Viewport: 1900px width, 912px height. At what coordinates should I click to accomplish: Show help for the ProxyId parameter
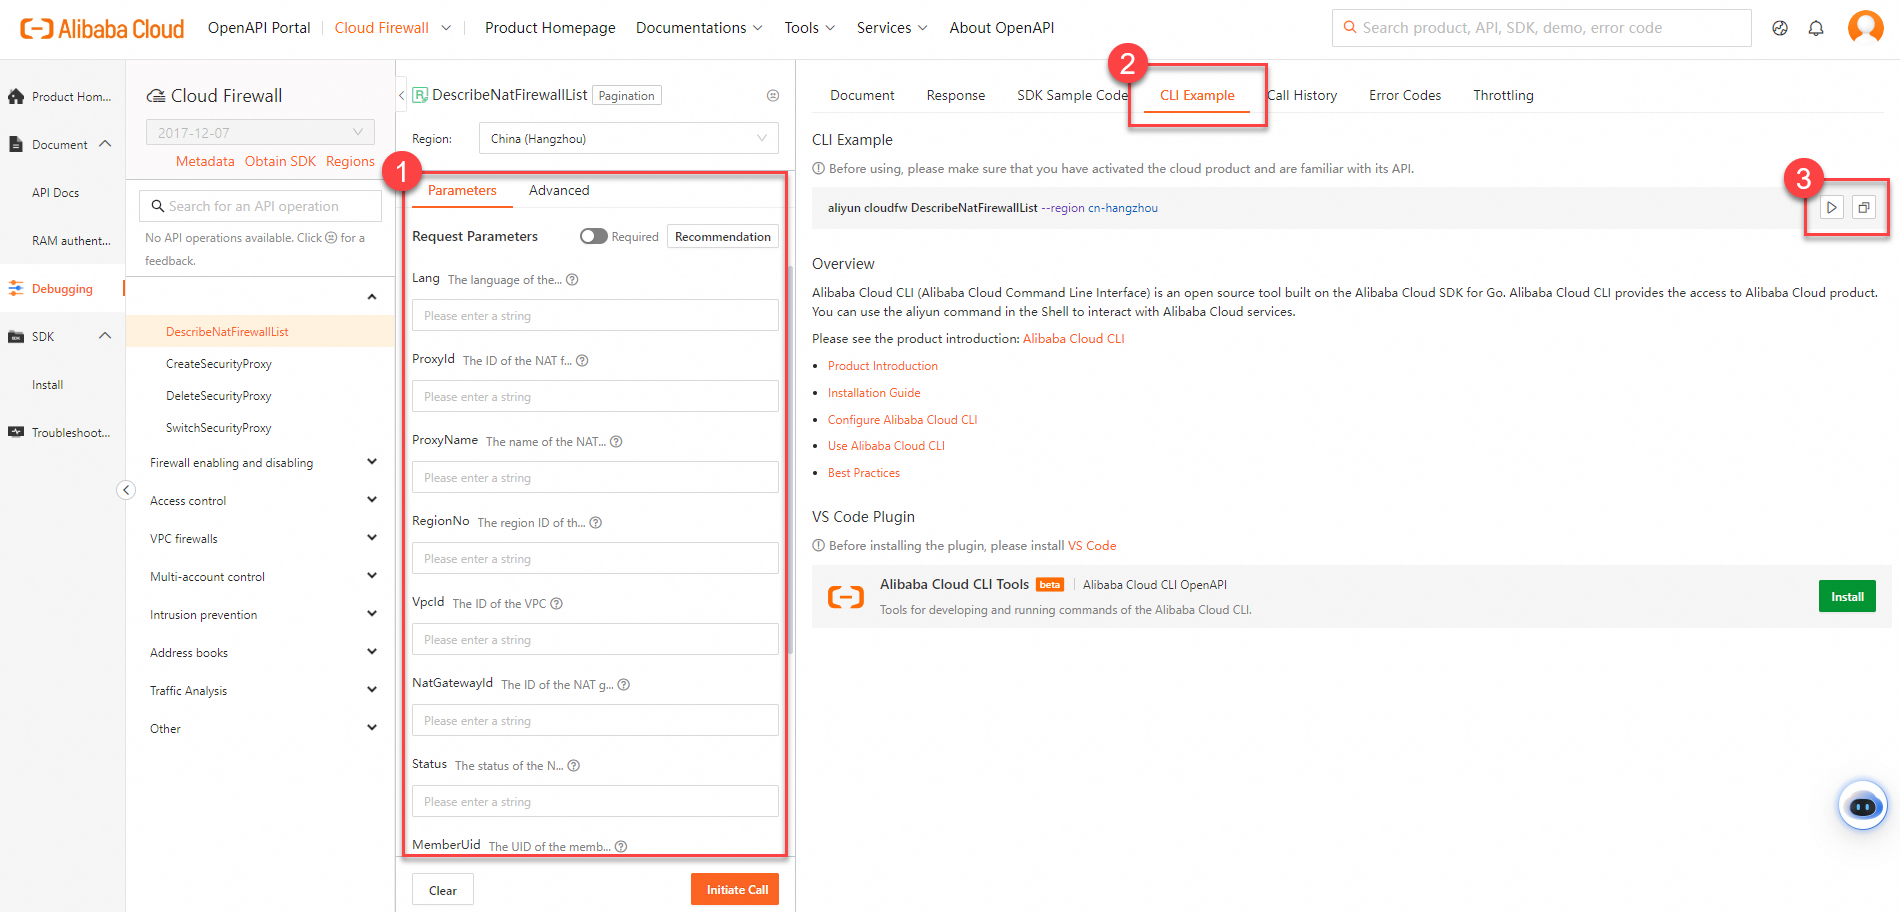tap(582, 361)
